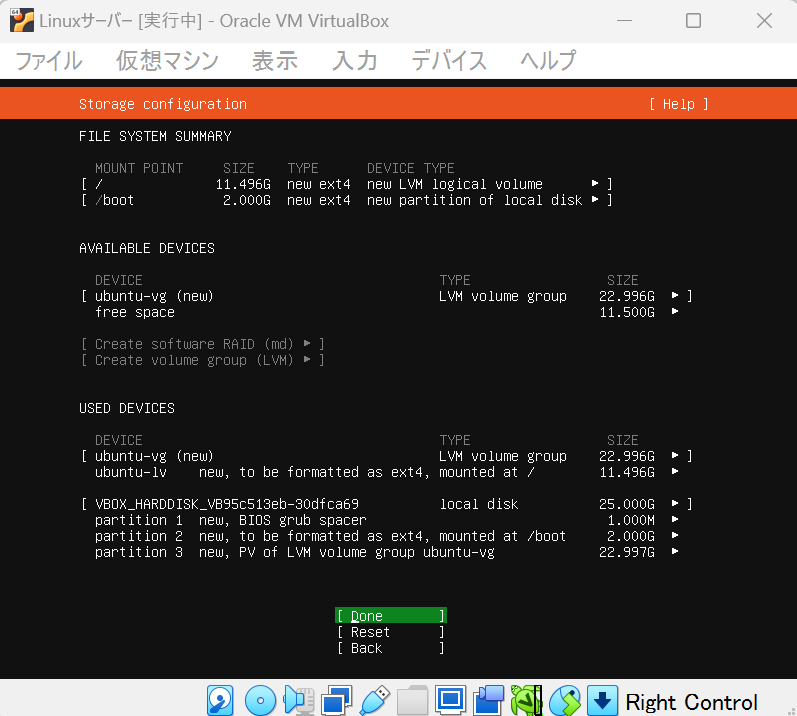Open the 仮想マシン menu
This screenshot has height=716, width=797.
[x=167, y=60]
